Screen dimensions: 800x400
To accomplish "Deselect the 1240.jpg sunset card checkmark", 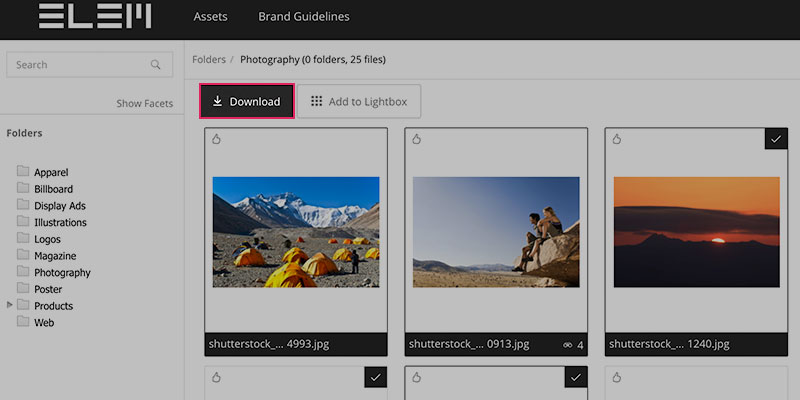I will (x=776, y=139).
